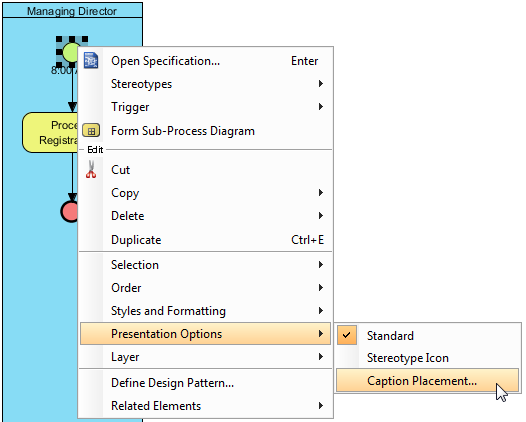The width and height of the screenshot is (526, 422).
Task: Choose Form Sub-Process Diagram menu entry
Action: pos(205,130)
